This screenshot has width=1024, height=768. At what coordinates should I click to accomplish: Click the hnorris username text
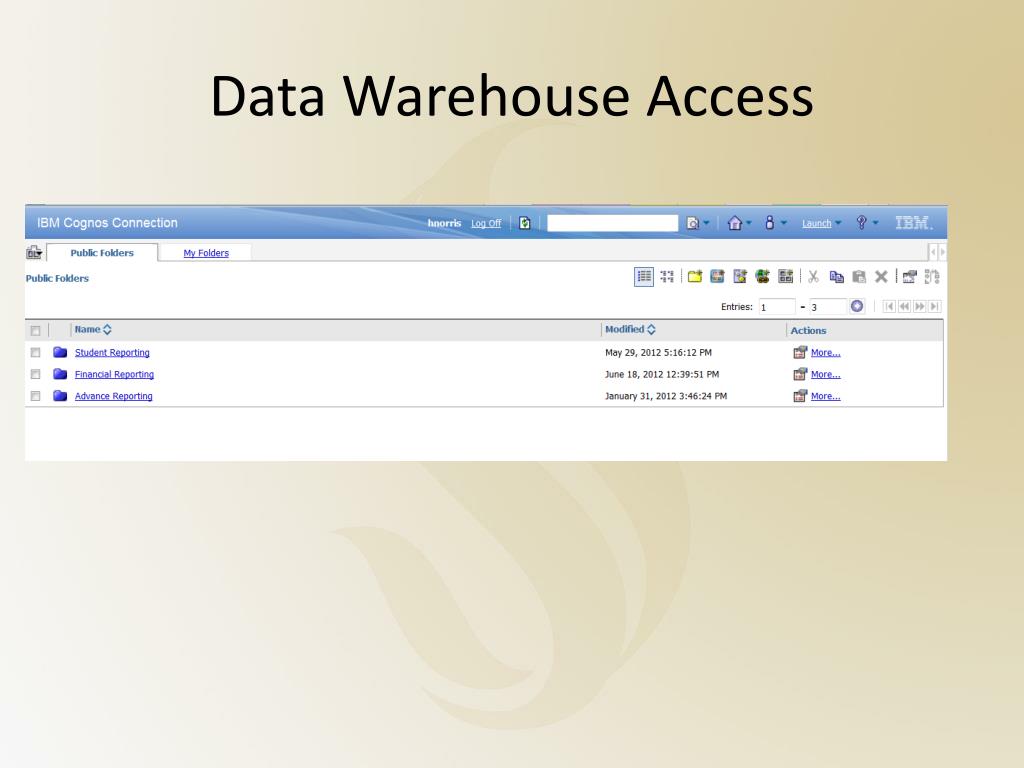444,223
